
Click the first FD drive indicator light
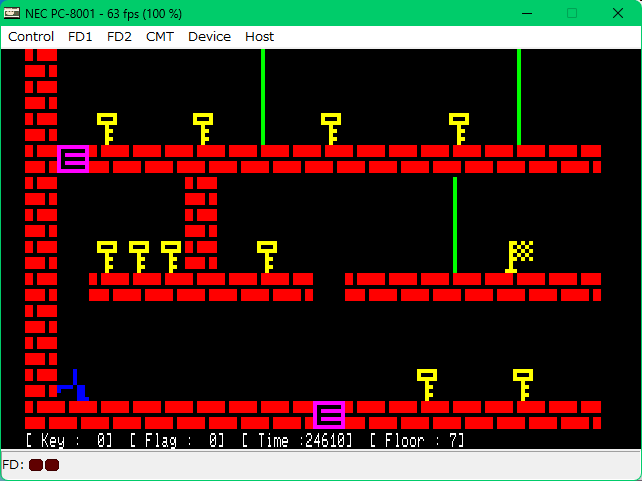pyautogui.click(x=36, y=465)
